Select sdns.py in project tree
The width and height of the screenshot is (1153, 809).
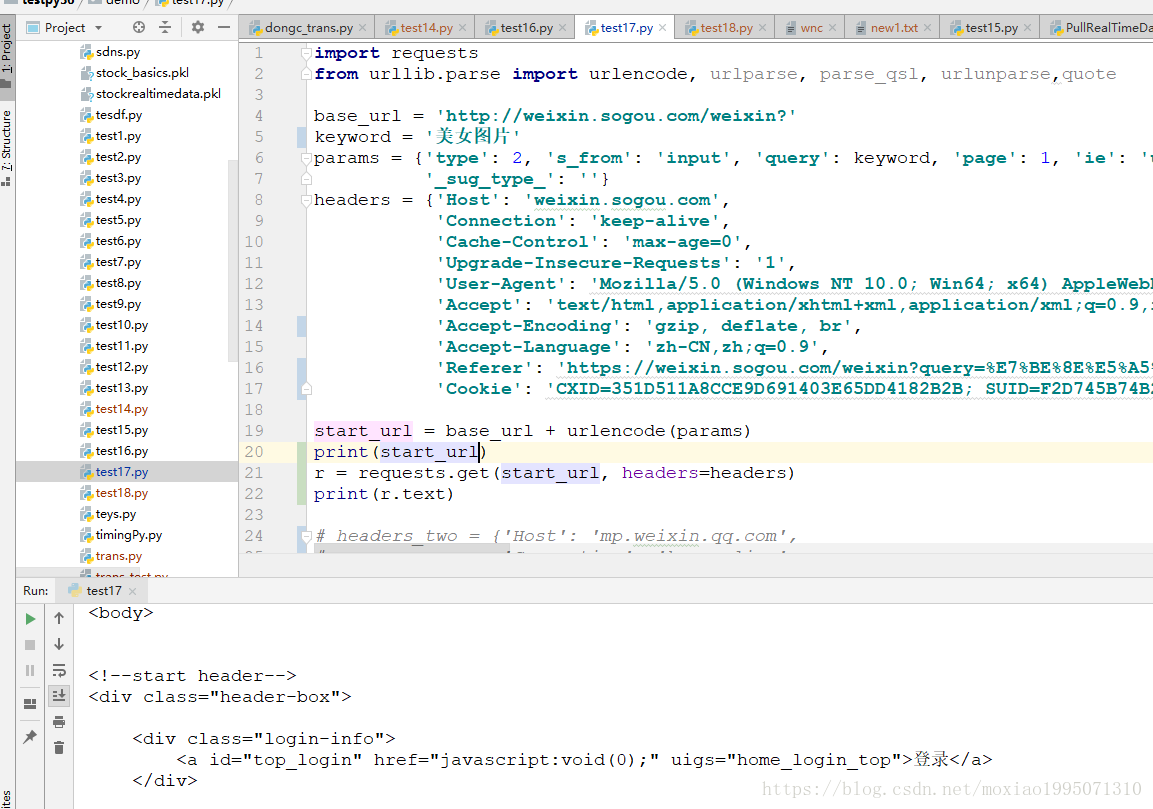coord(118,52)
